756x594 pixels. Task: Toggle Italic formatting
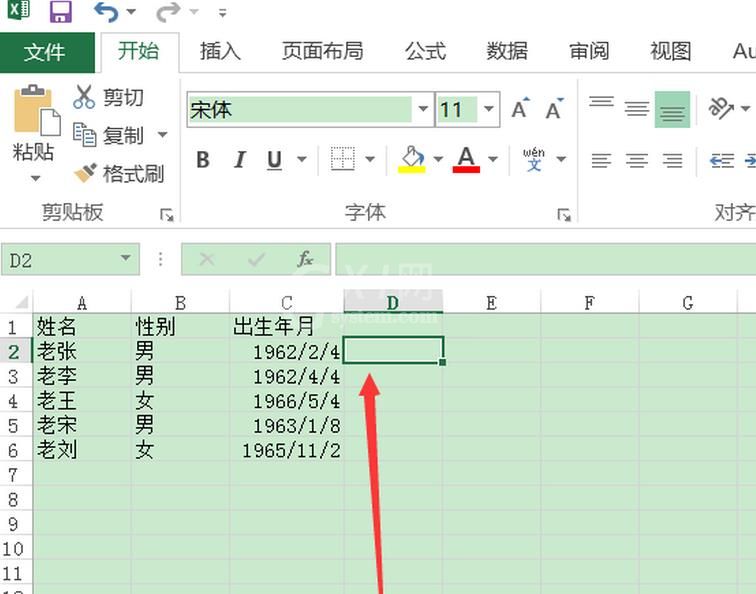[x=239, y=160]
